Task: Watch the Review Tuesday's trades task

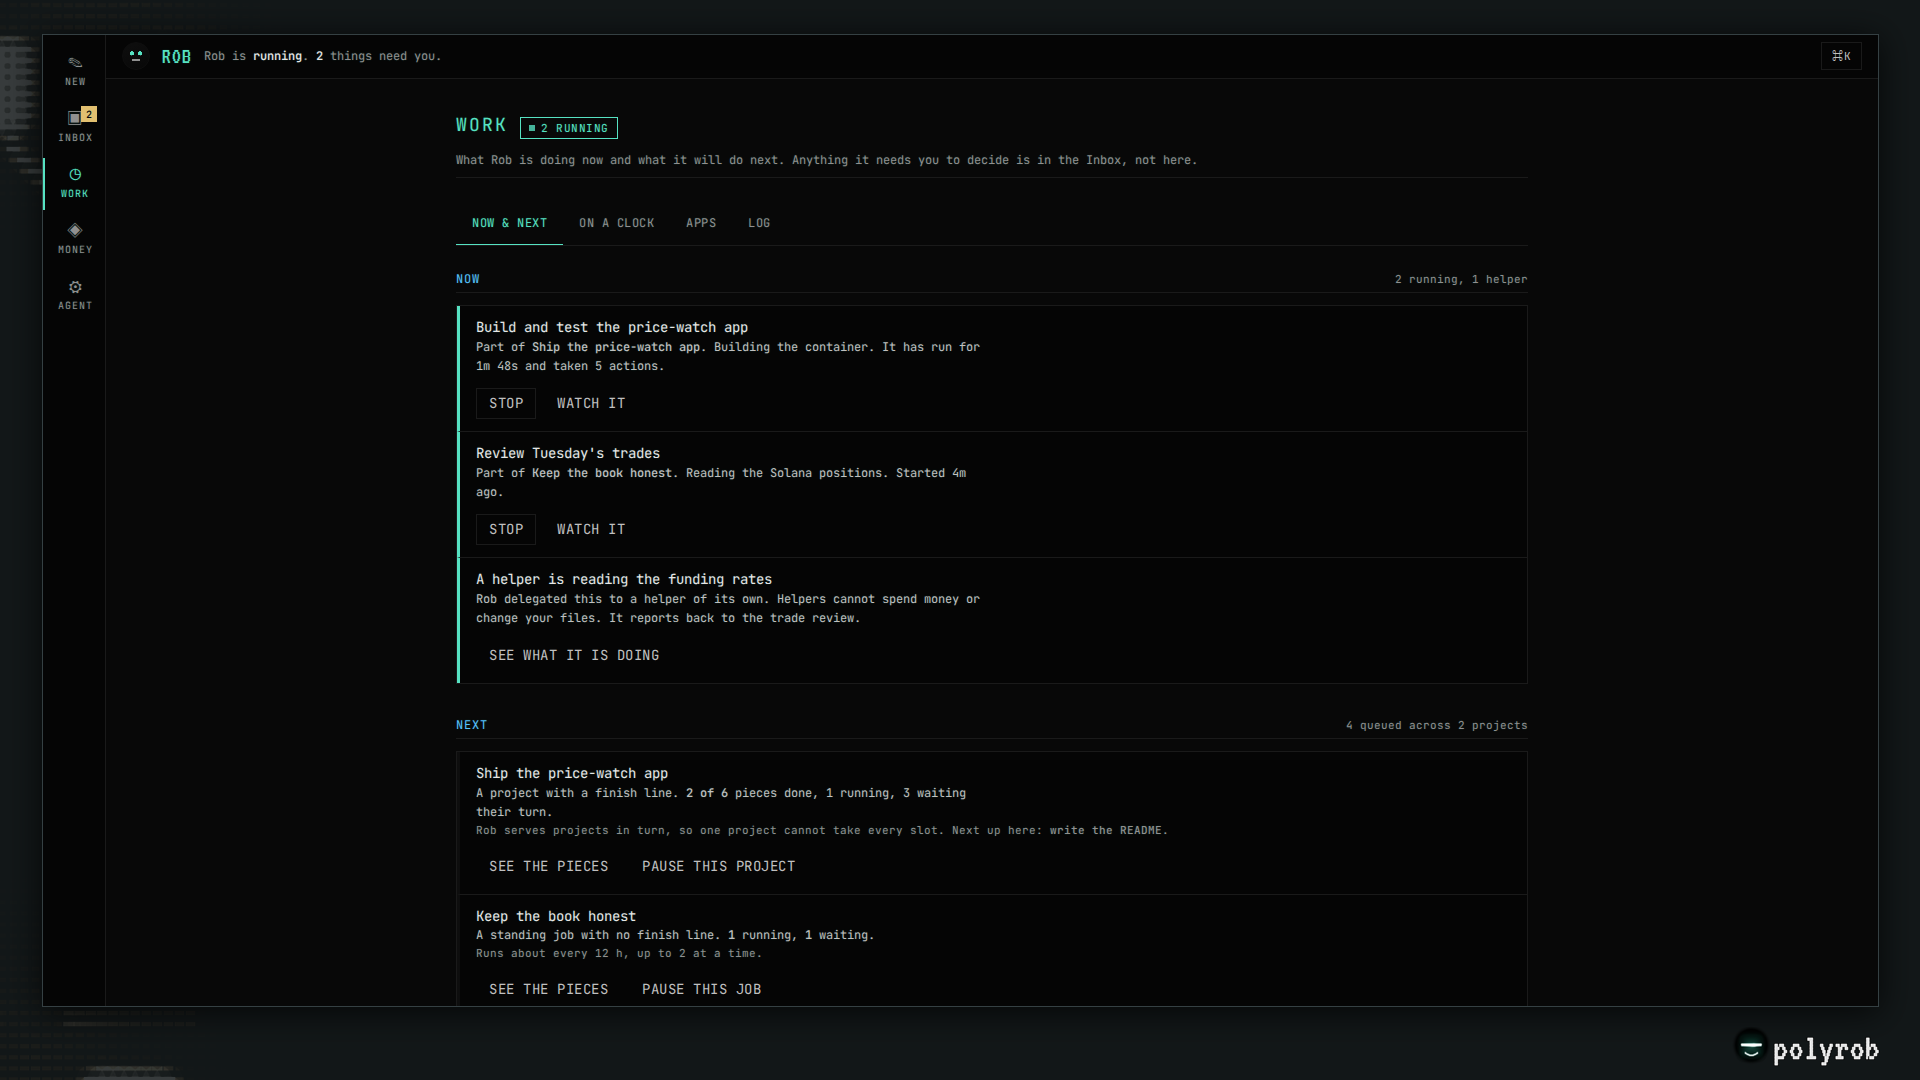Action: point(591,529)
